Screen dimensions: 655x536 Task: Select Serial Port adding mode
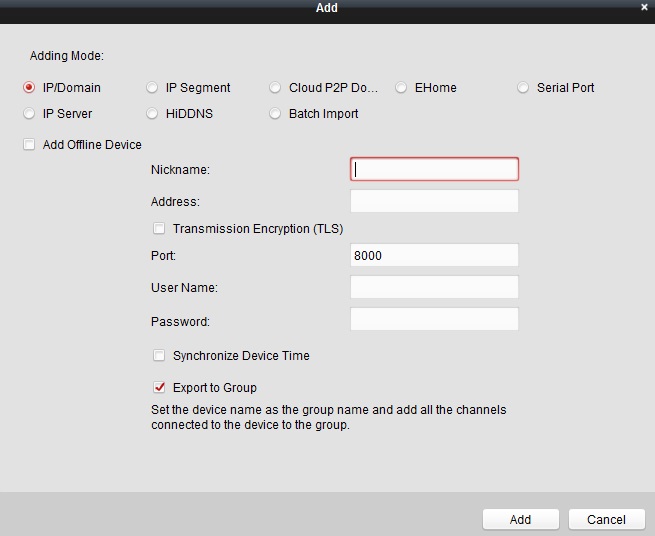(523, 88)
